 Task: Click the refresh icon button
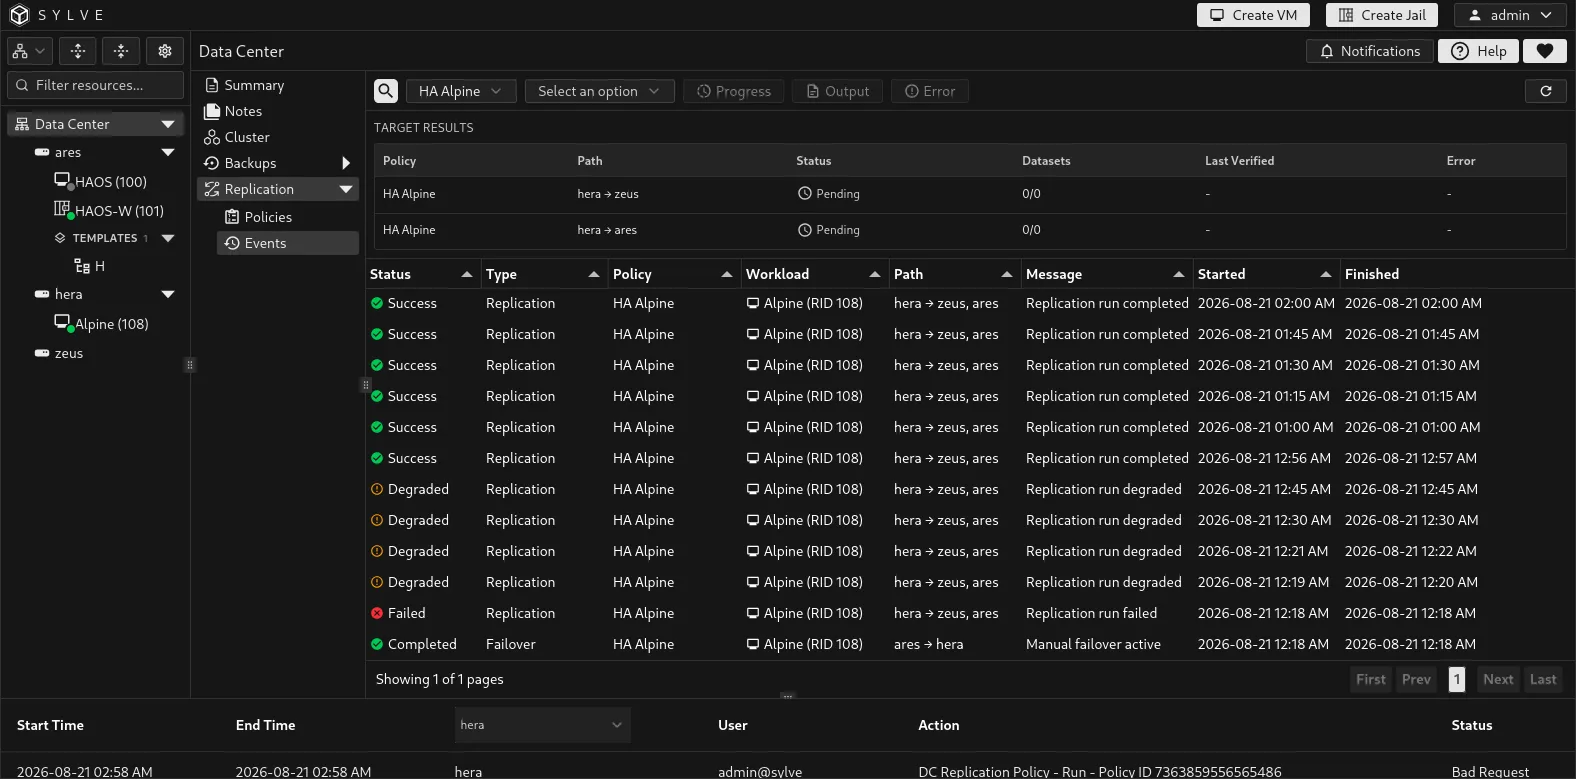tap(1546, 91)
